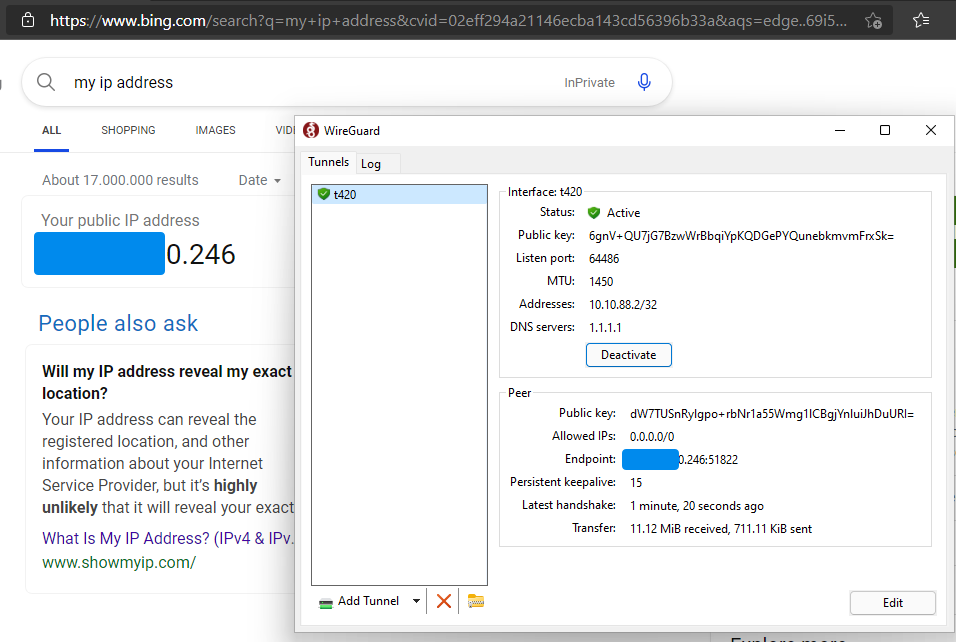Viewport: 956px width, 642px height.
Task: Open the favorites list icon
Action: coord(921,20)
